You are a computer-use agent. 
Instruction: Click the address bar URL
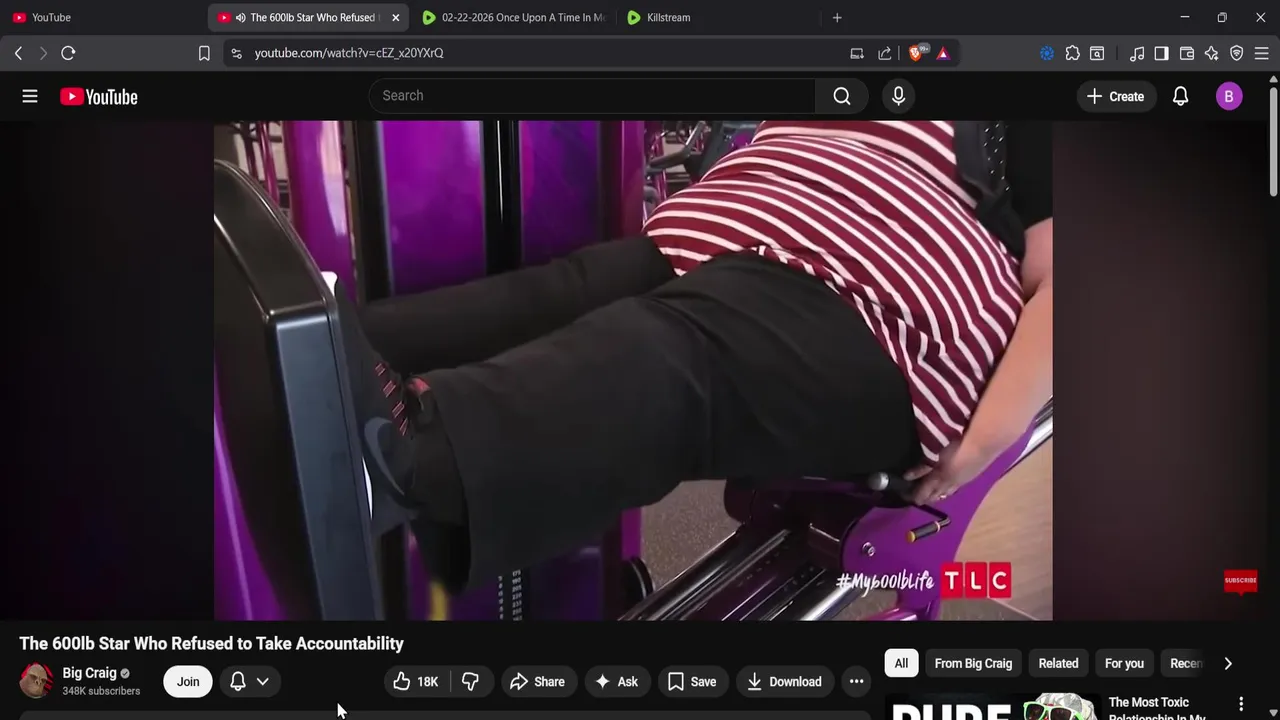click(349, 53)
